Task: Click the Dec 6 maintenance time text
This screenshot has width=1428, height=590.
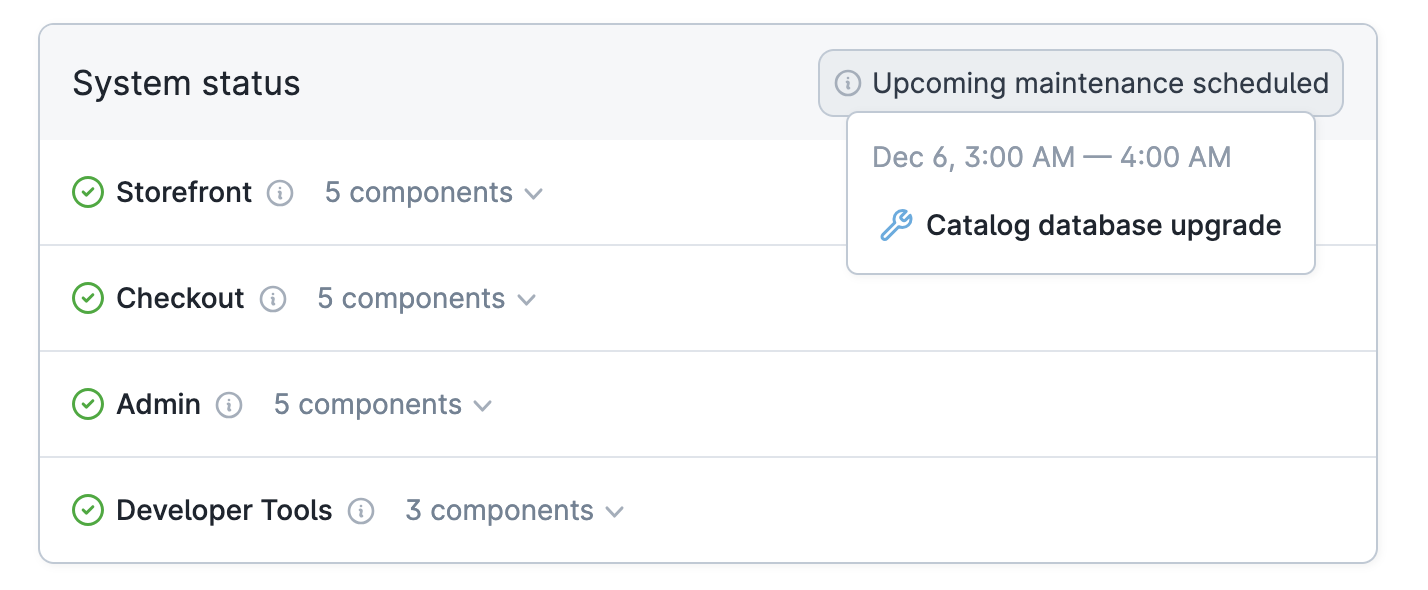Action: pos(1051,157)
